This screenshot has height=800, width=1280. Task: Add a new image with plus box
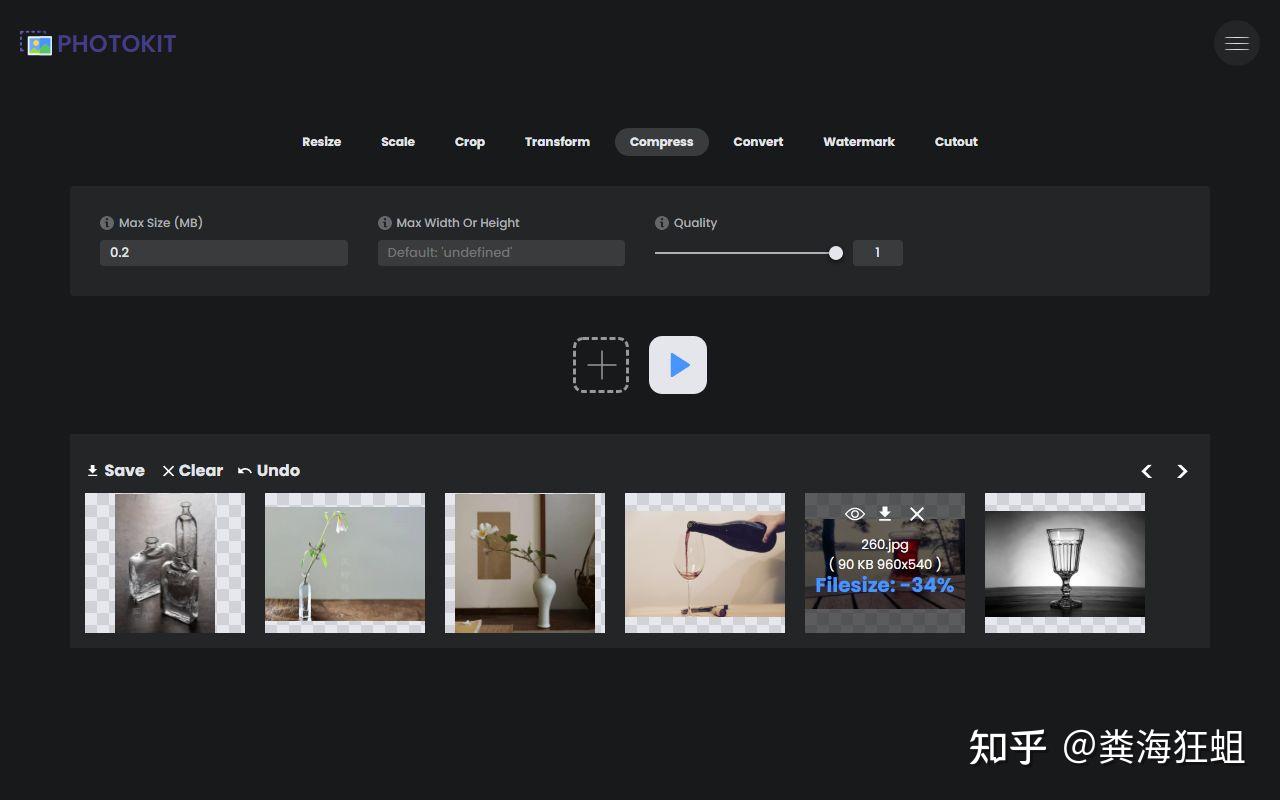point(601,365)
